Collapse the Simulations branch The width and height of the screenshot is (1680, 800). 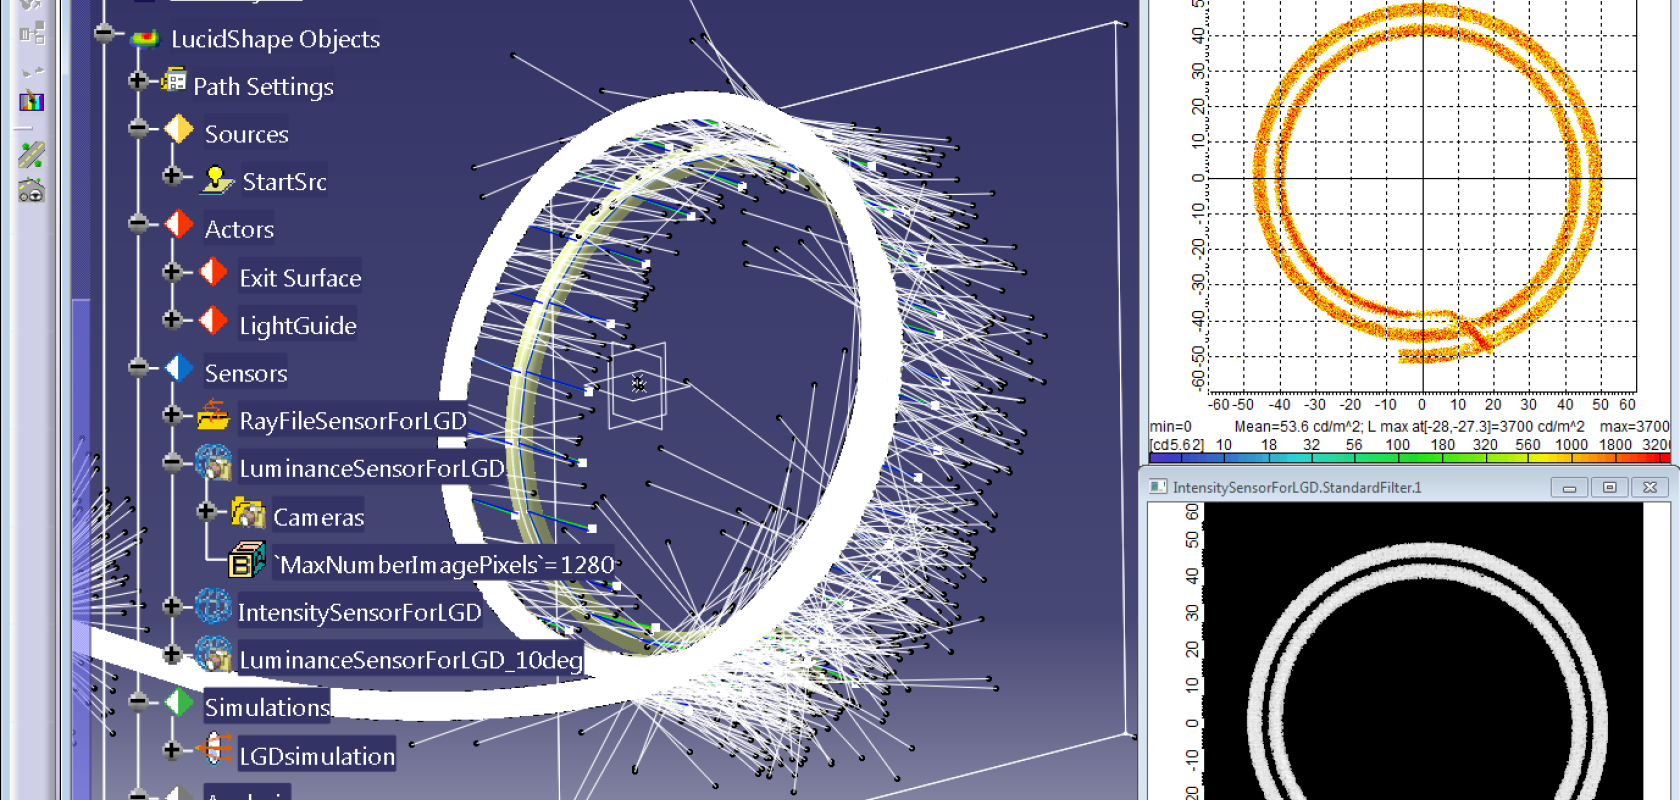[138, 701]
